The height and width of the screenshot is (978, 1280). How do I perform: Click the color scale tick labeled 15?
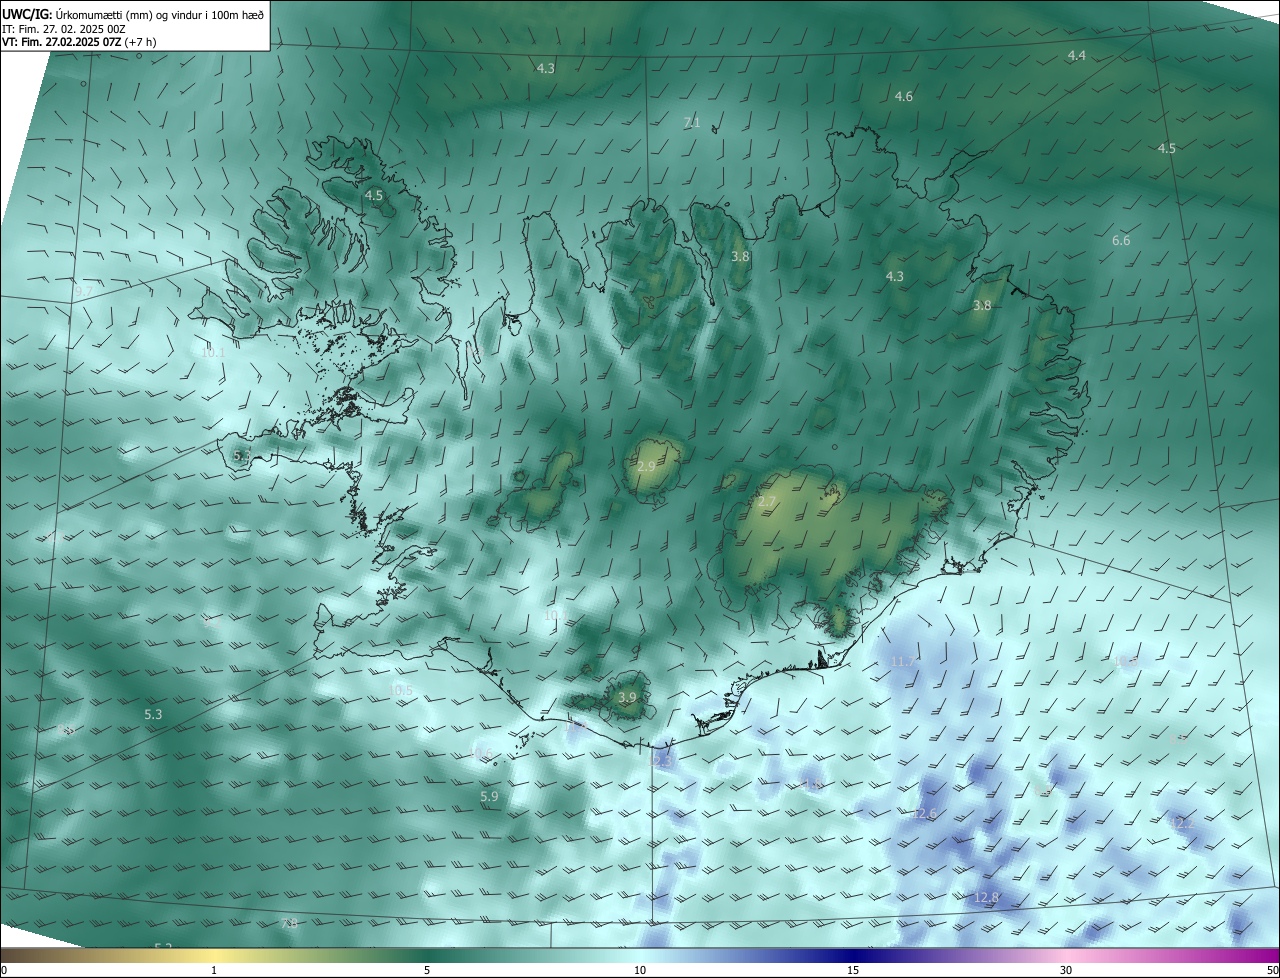coord(853,970)
